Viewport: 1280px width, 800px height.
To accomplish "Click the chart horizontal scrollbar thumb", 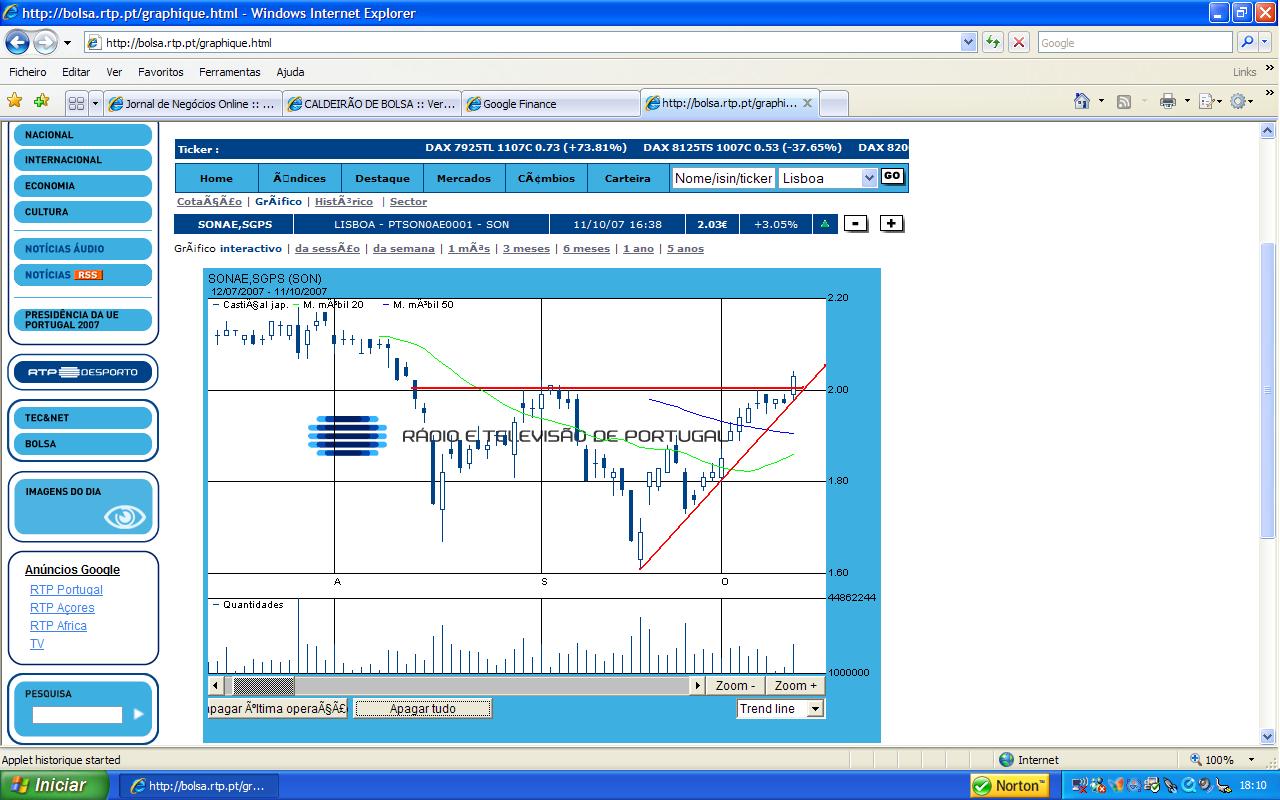I will click(x=264, y=685).
